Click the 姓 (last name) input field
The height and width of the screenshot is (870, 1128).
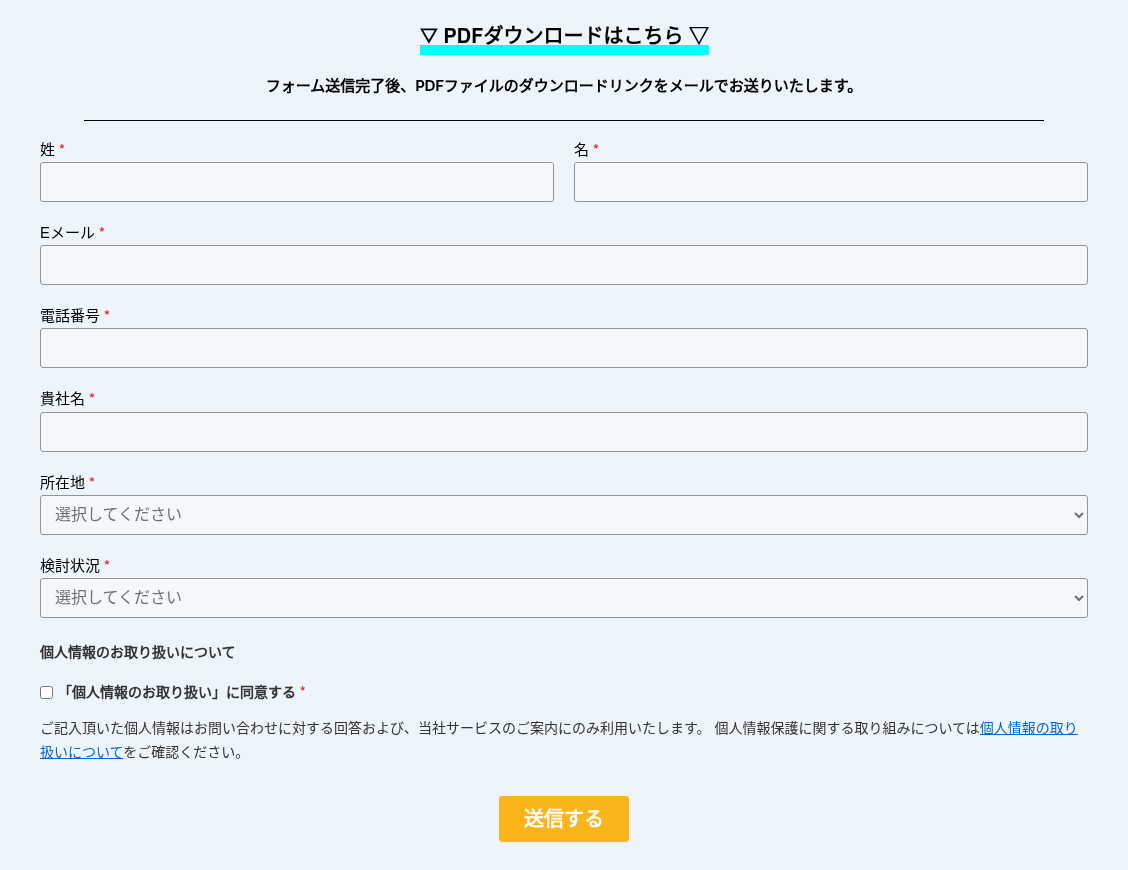296,182
